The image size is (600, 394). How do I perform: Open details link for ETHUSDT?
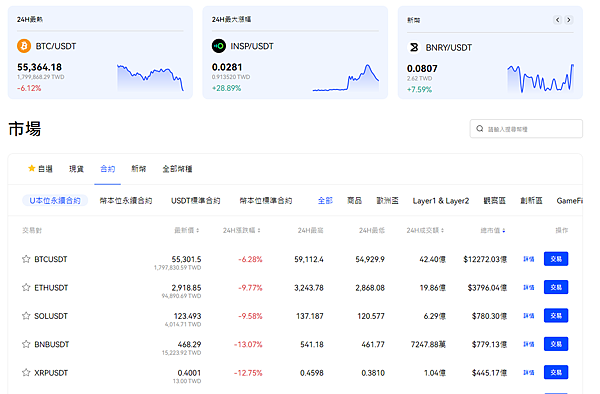click(529, 287)
